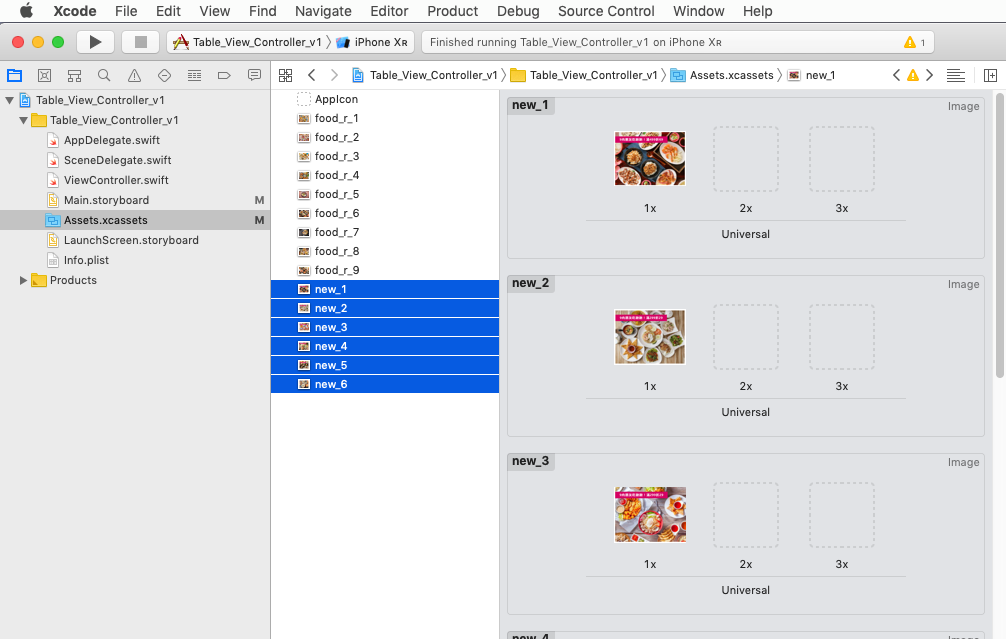Run the app with the Play button
The height and width of the screenshot is (639, 1006).
pyautogui.click(x=95, y=42)
